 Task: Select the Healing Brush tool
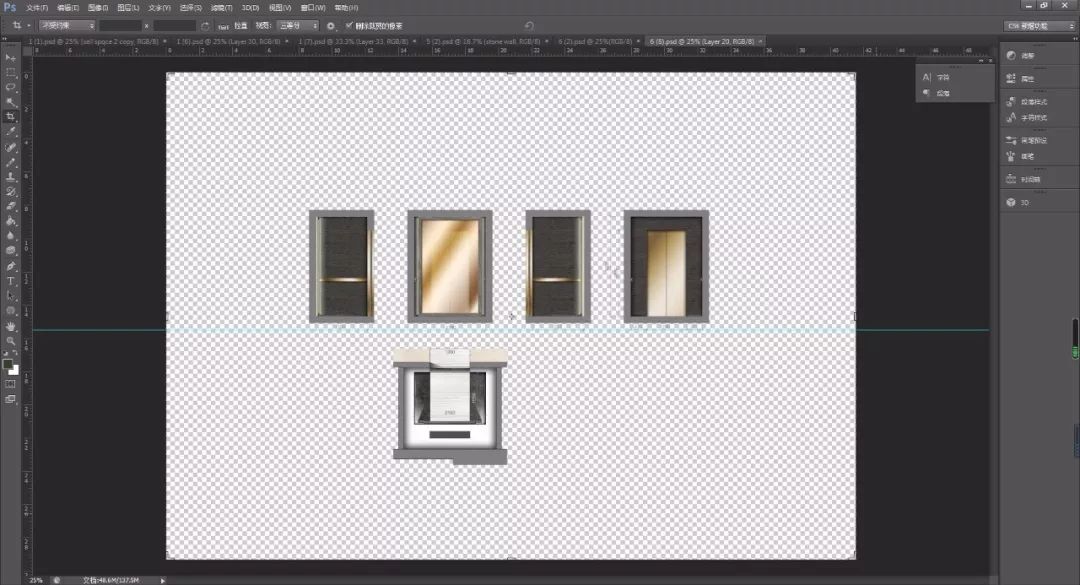point(10,147)
